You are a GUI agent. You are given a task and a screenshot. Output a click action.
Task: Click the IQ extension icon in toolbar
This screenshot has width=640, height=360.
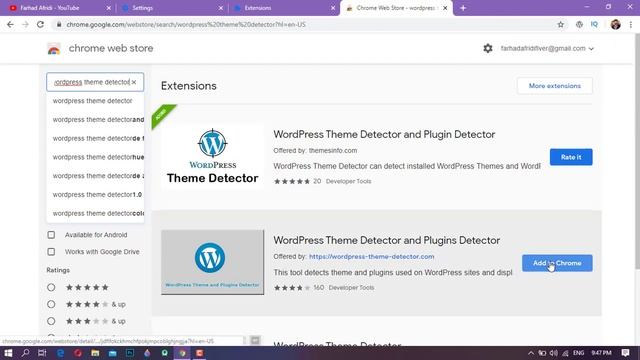click(x=594, y=24)
